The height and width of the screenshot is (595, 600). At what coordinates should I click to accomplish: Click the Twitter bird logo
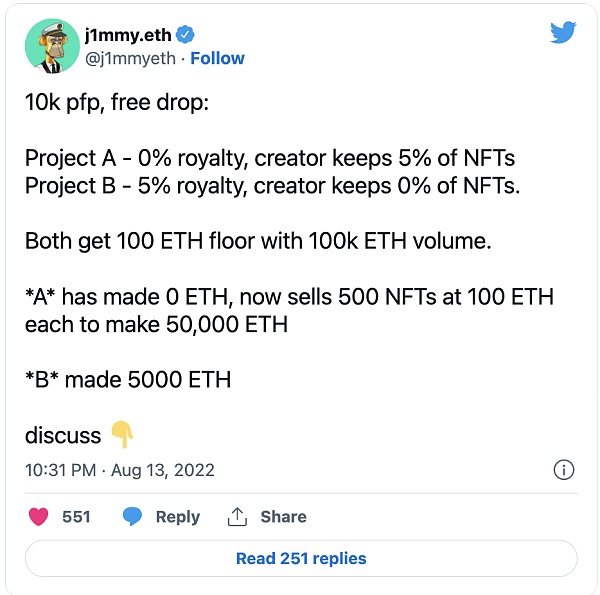coord(563,33)
